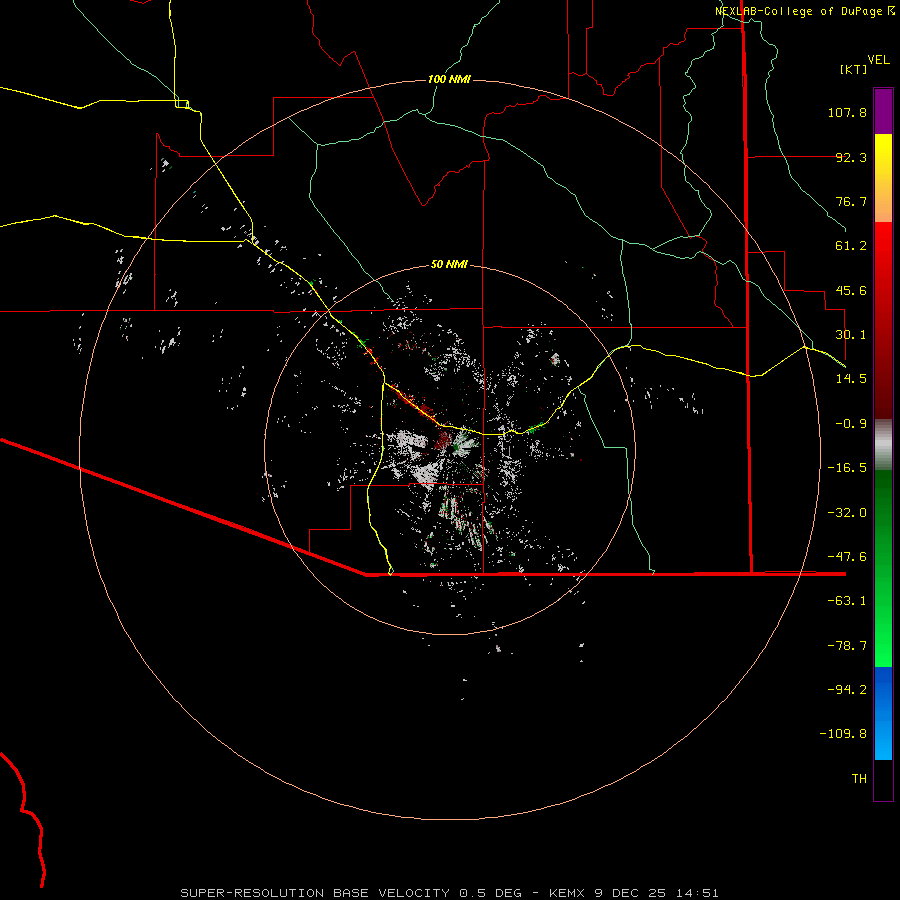Click the 50 NMI range ring label
The height and width of the screenshot is (900, 900).
449,264
